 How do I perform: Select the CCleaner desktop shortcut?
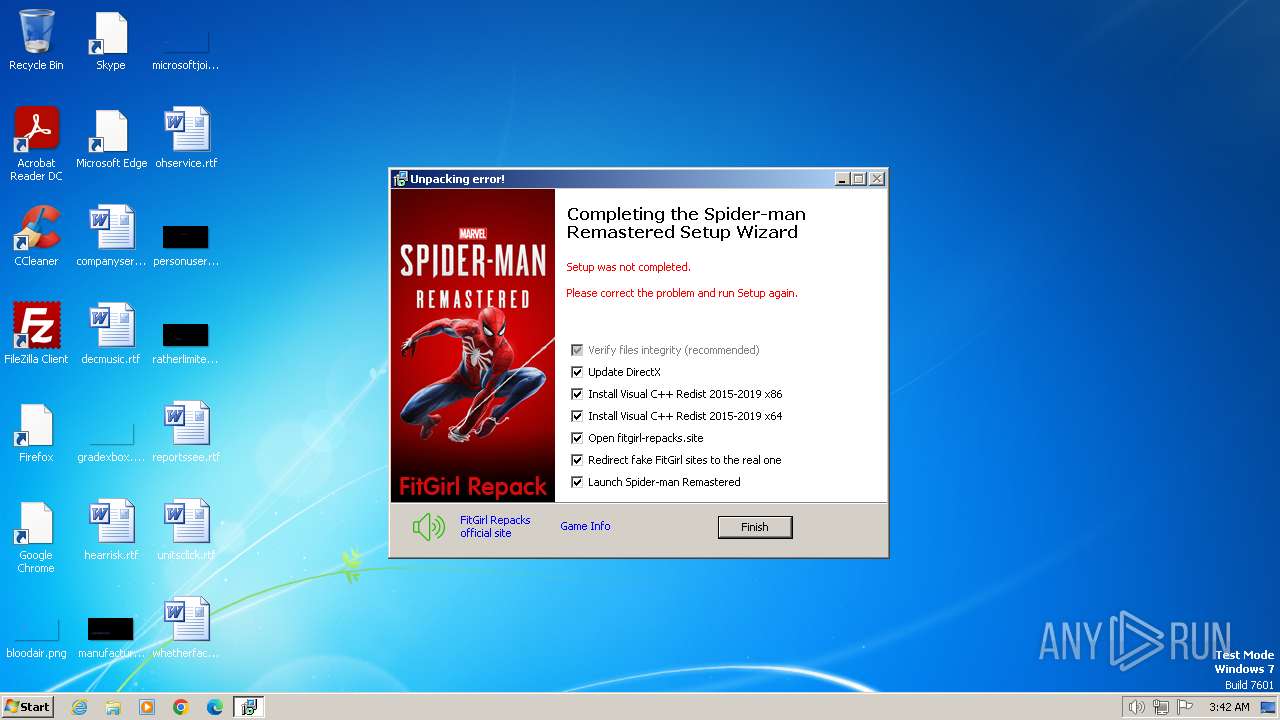[36, 236]
